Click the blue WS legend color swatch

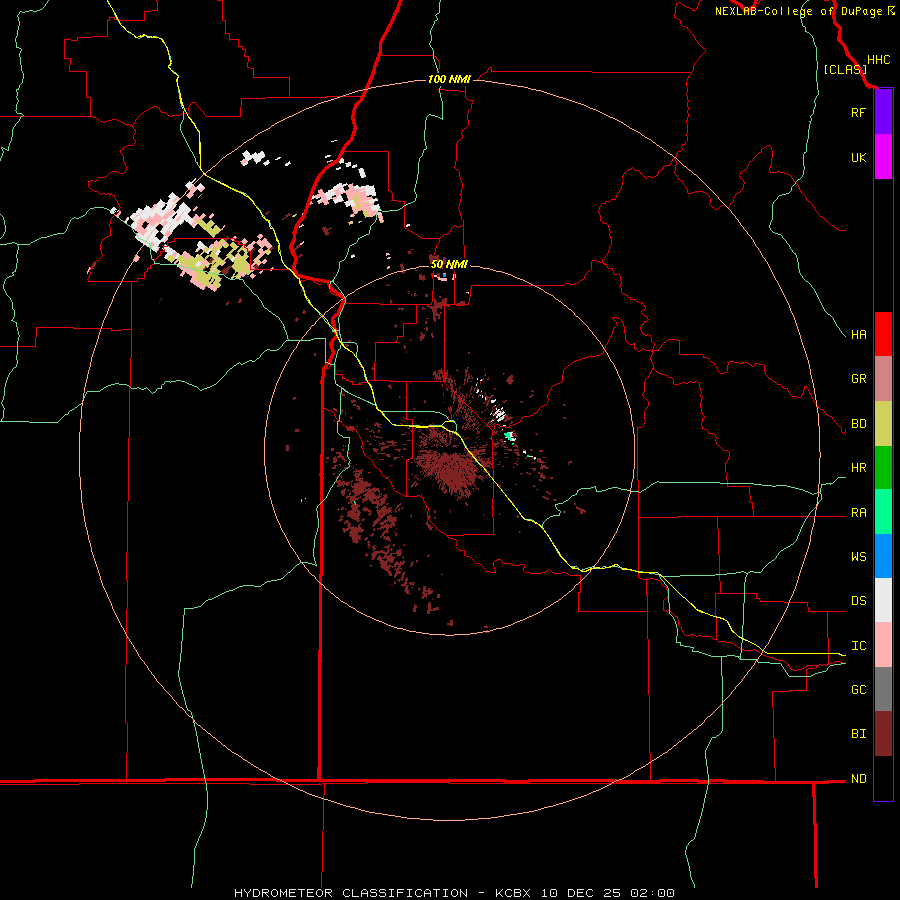(883, 556)
